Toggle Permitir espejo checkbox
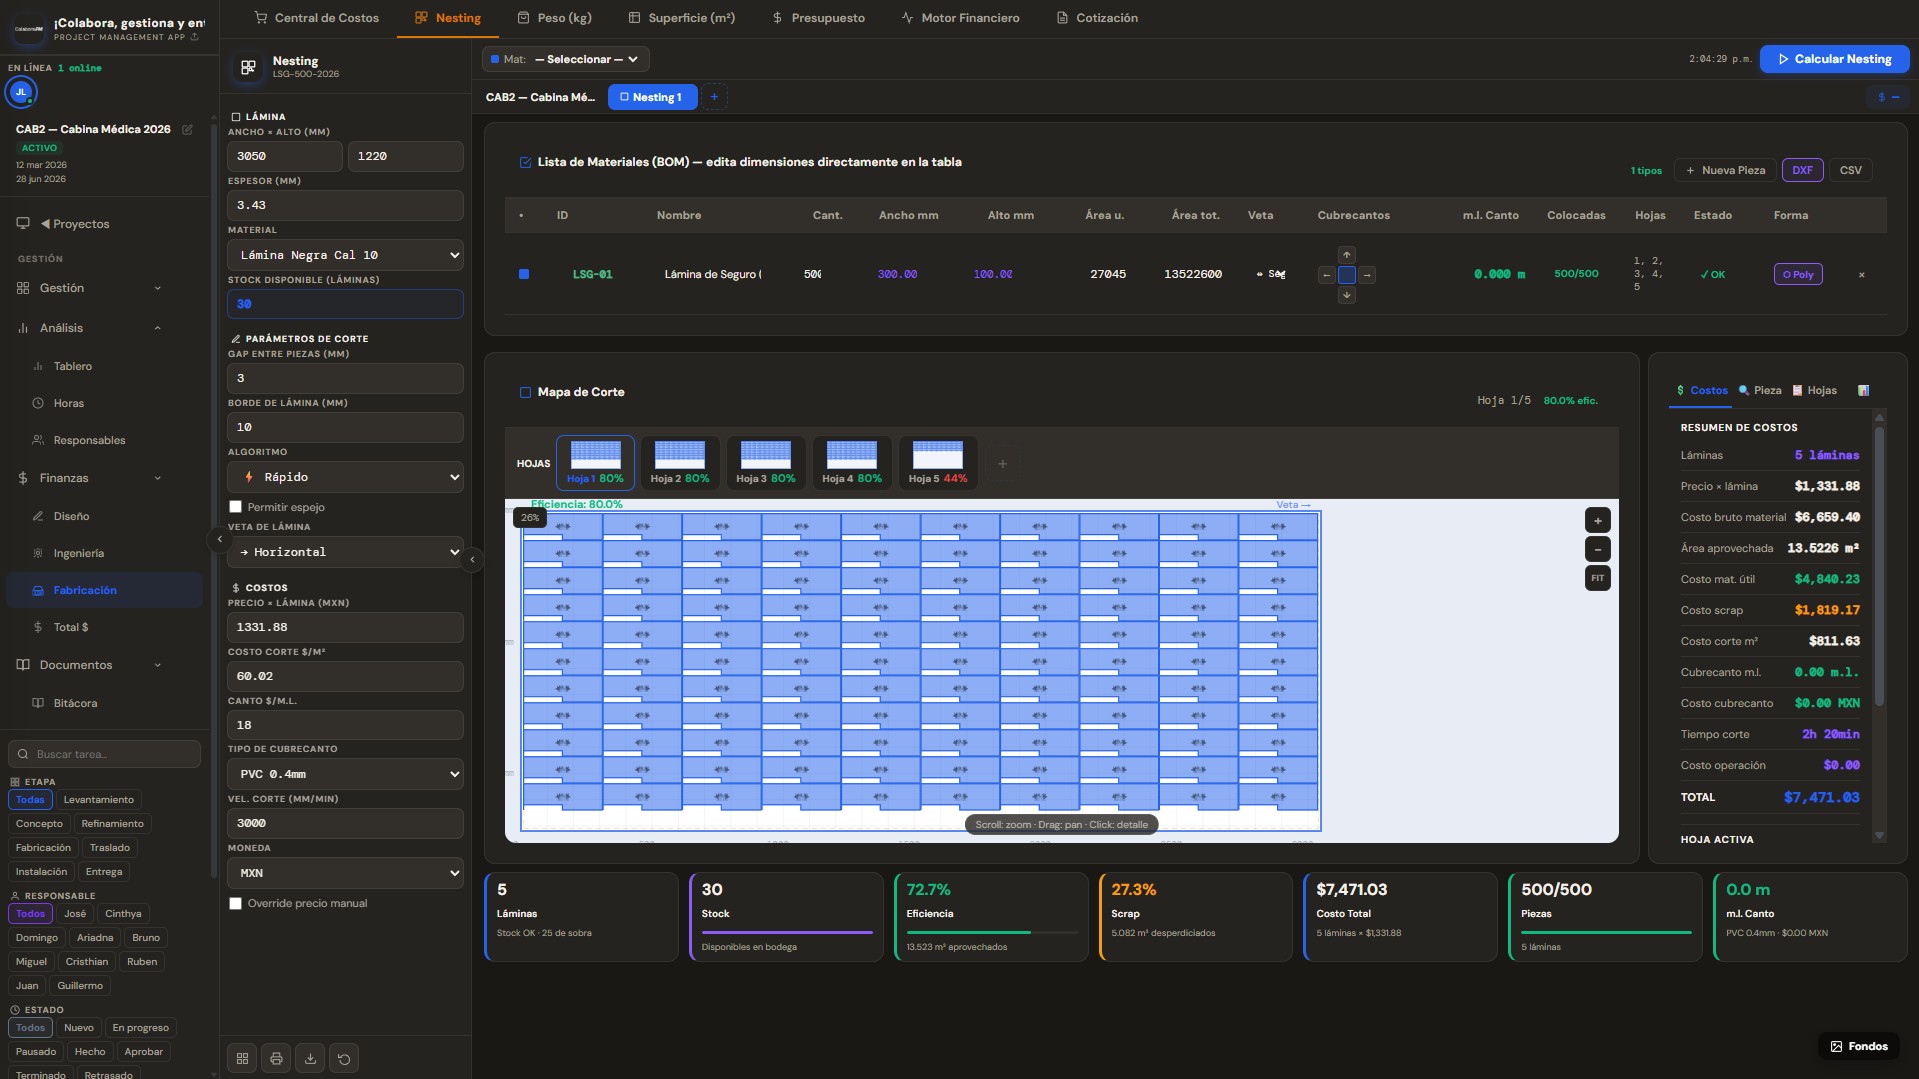This screenshot has height=1079, width=1919. [236, 507]
